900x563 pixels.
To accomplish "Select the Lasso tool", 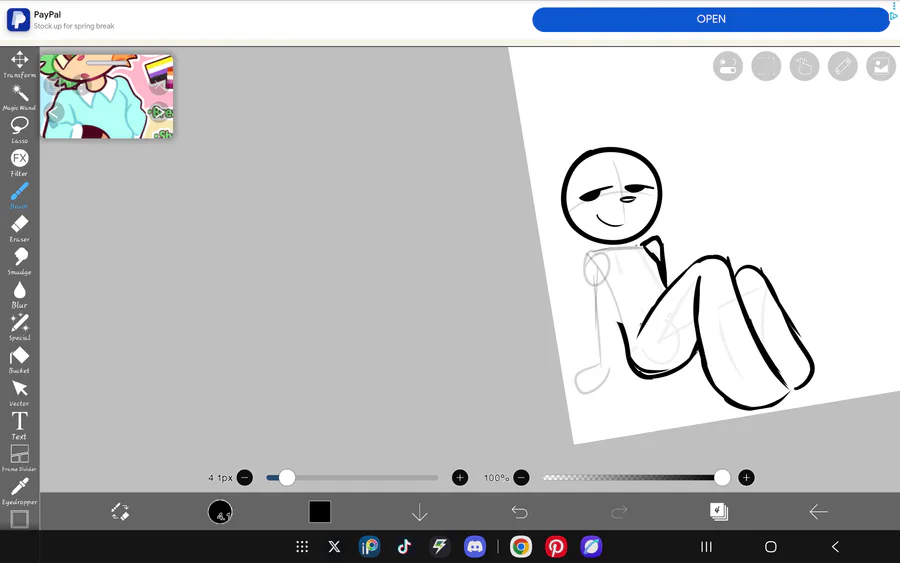I will [x=20, y=130].
